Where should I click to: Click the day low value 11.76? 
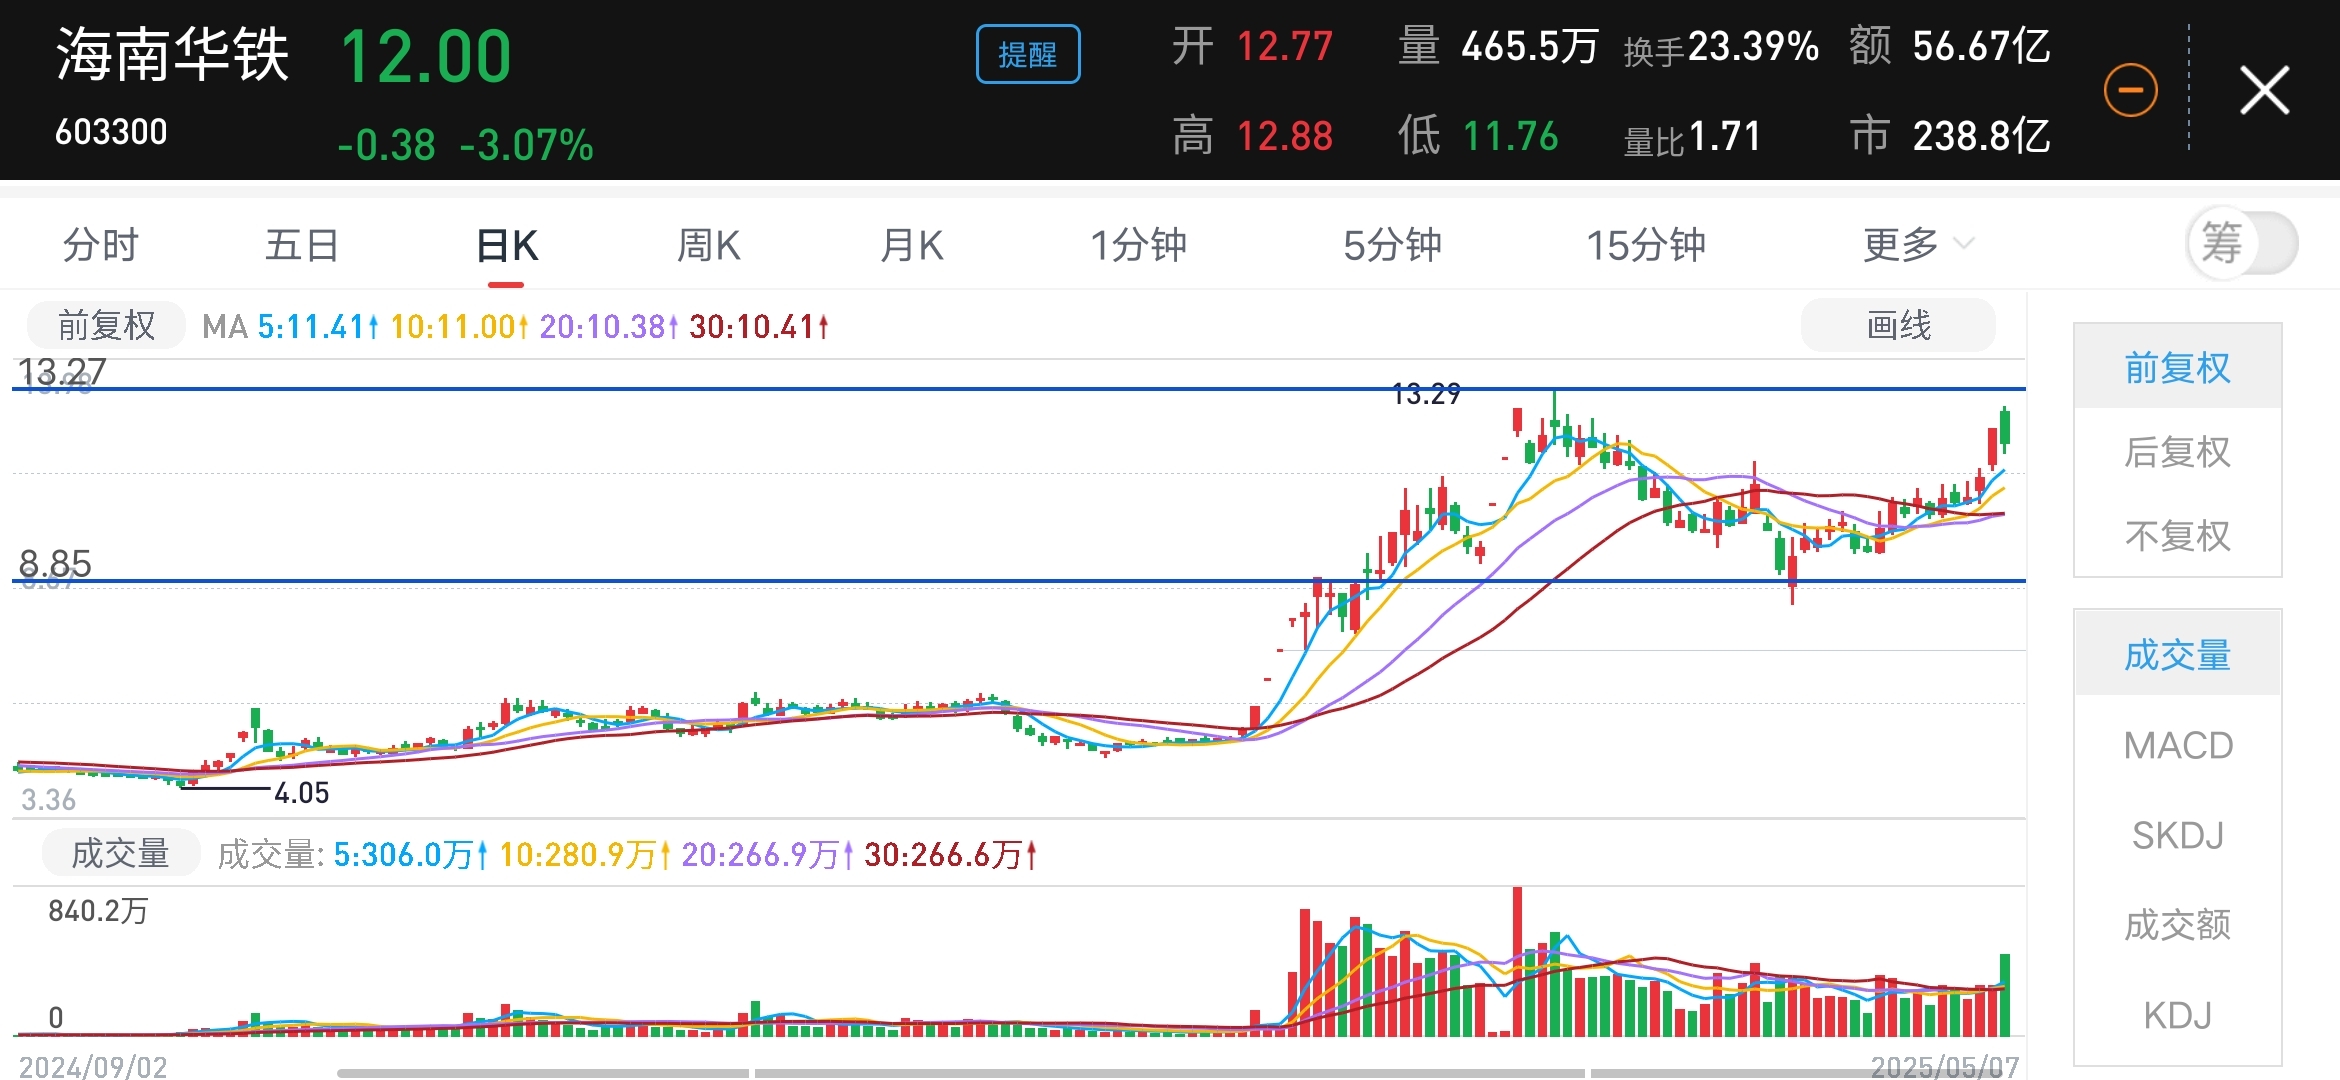(x=1510, y=136)
